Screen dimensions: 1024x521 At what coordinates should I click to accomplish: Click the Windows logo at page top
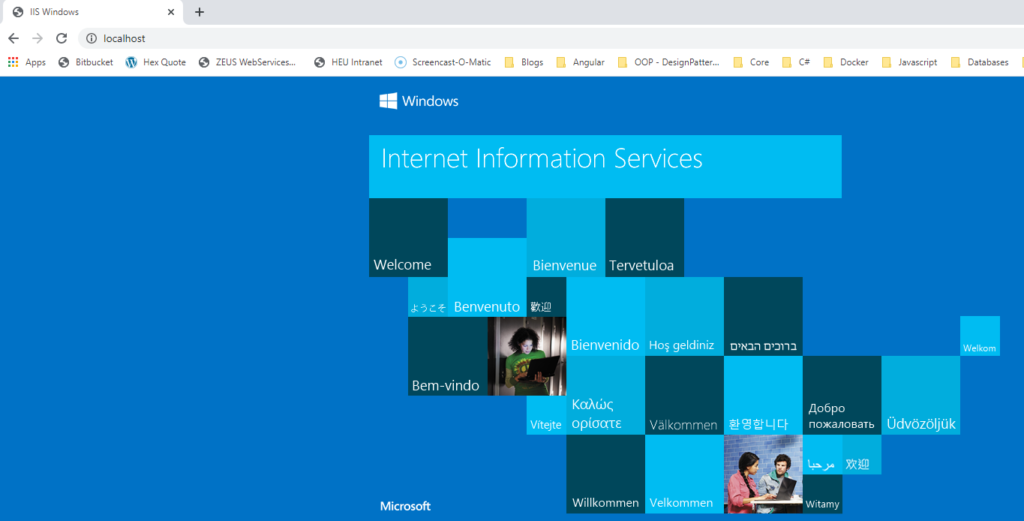coord(419,101)
